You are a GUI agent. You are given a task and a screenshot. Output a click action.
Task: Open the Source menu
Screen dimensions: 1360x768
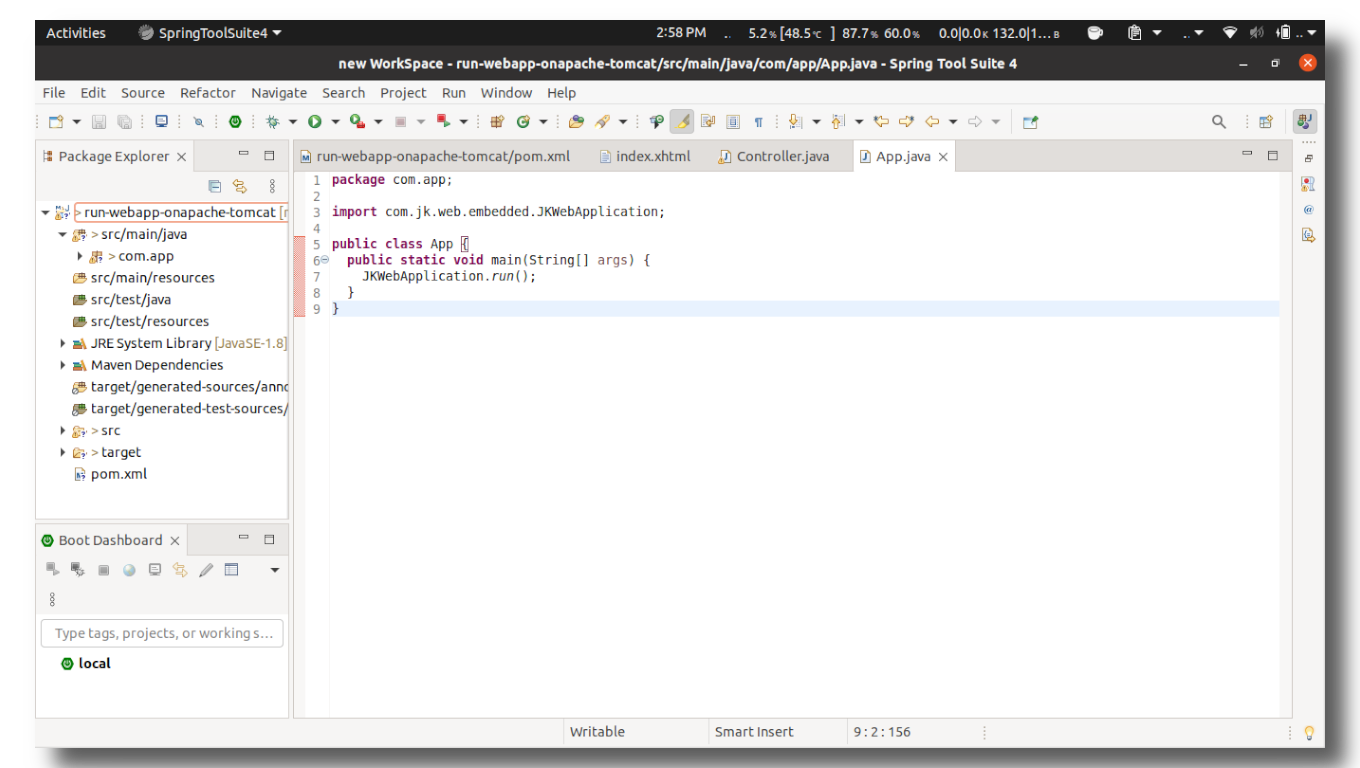click(x=143, y=93)
